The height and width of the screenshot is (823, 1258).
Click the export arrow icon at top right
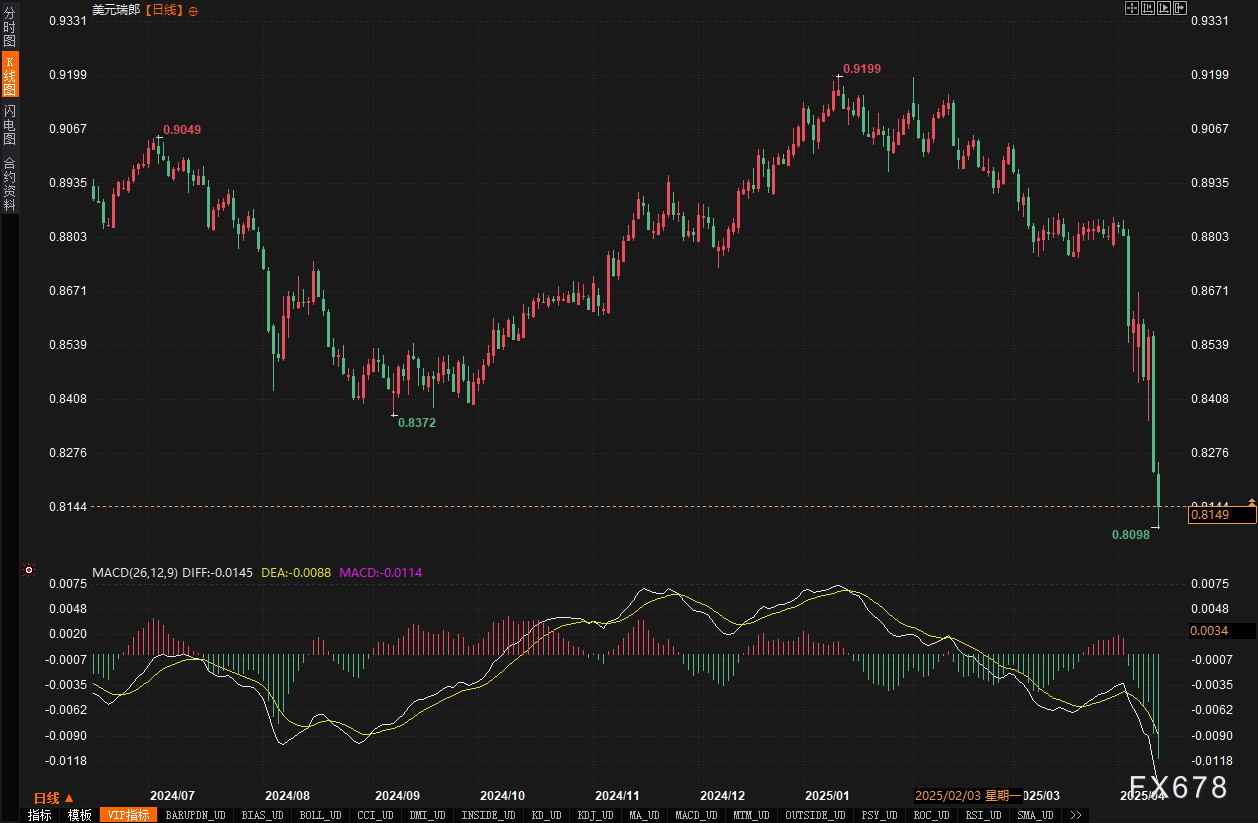(1180, 9)
